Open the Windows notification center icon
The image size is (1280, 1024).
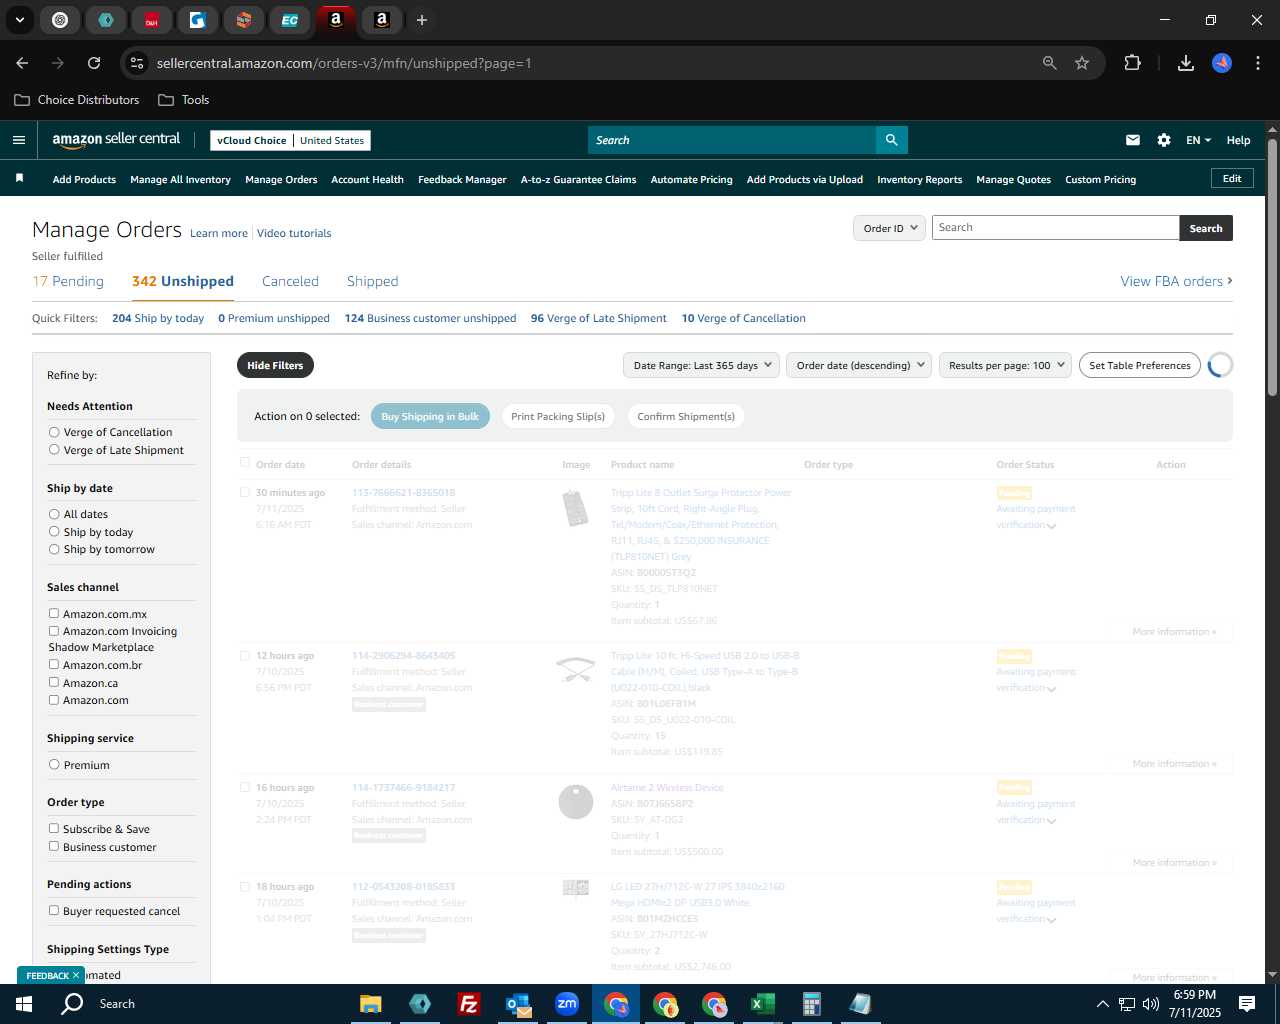click(1247, 1004)
